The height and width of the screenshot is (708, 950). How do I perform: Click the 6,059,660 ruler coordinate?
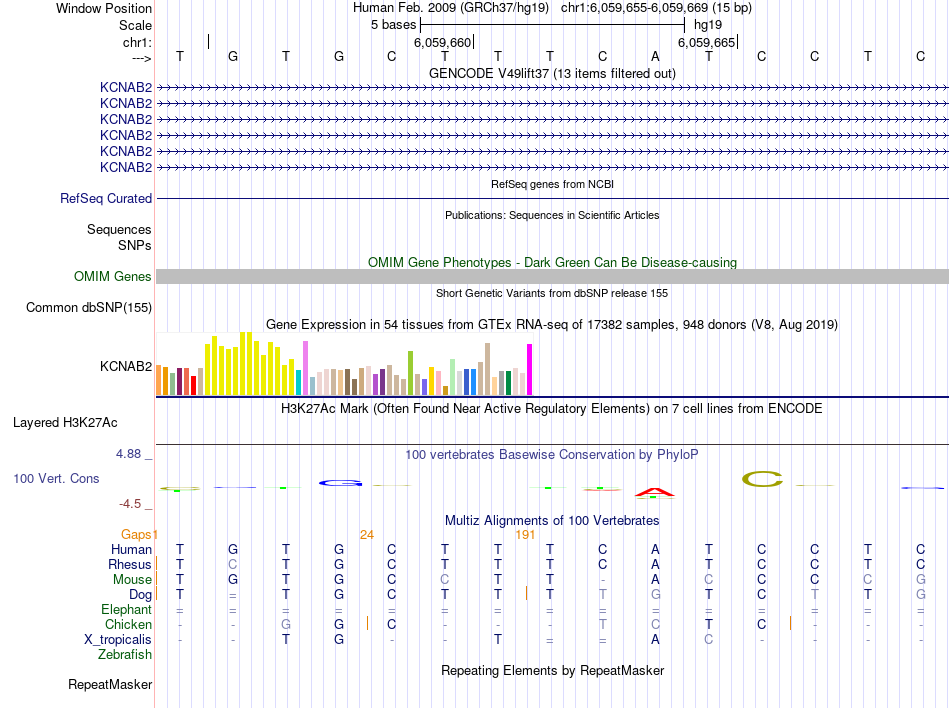point(442,42)
